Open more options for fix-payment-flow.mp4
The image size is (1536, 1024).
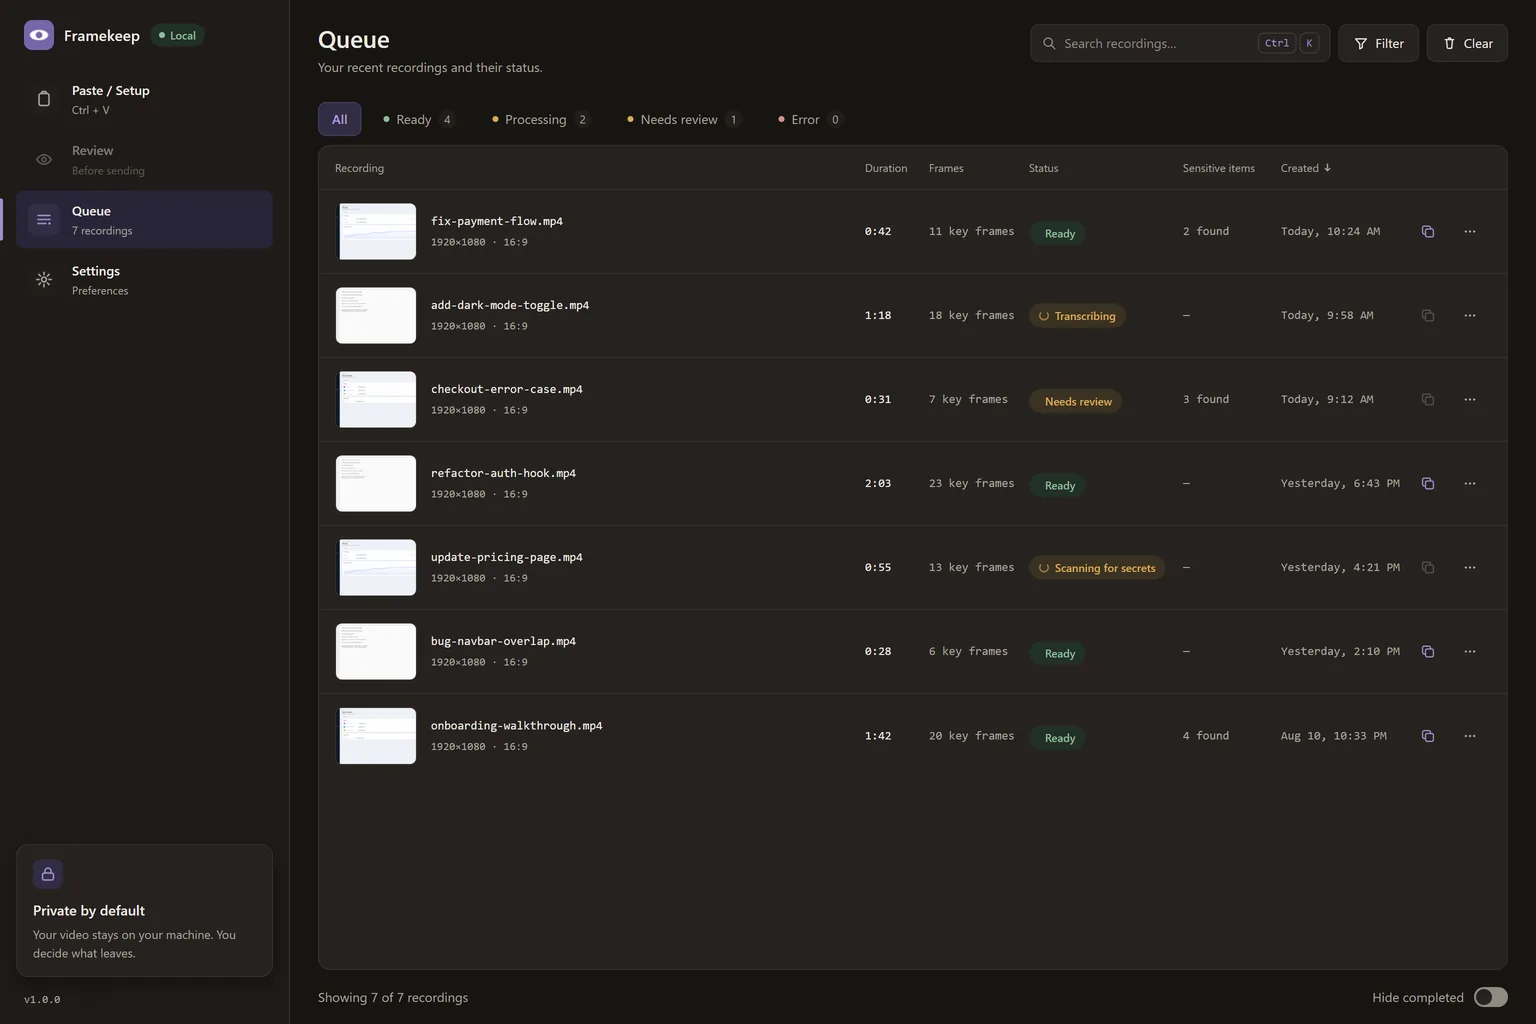coord(1470,232)
